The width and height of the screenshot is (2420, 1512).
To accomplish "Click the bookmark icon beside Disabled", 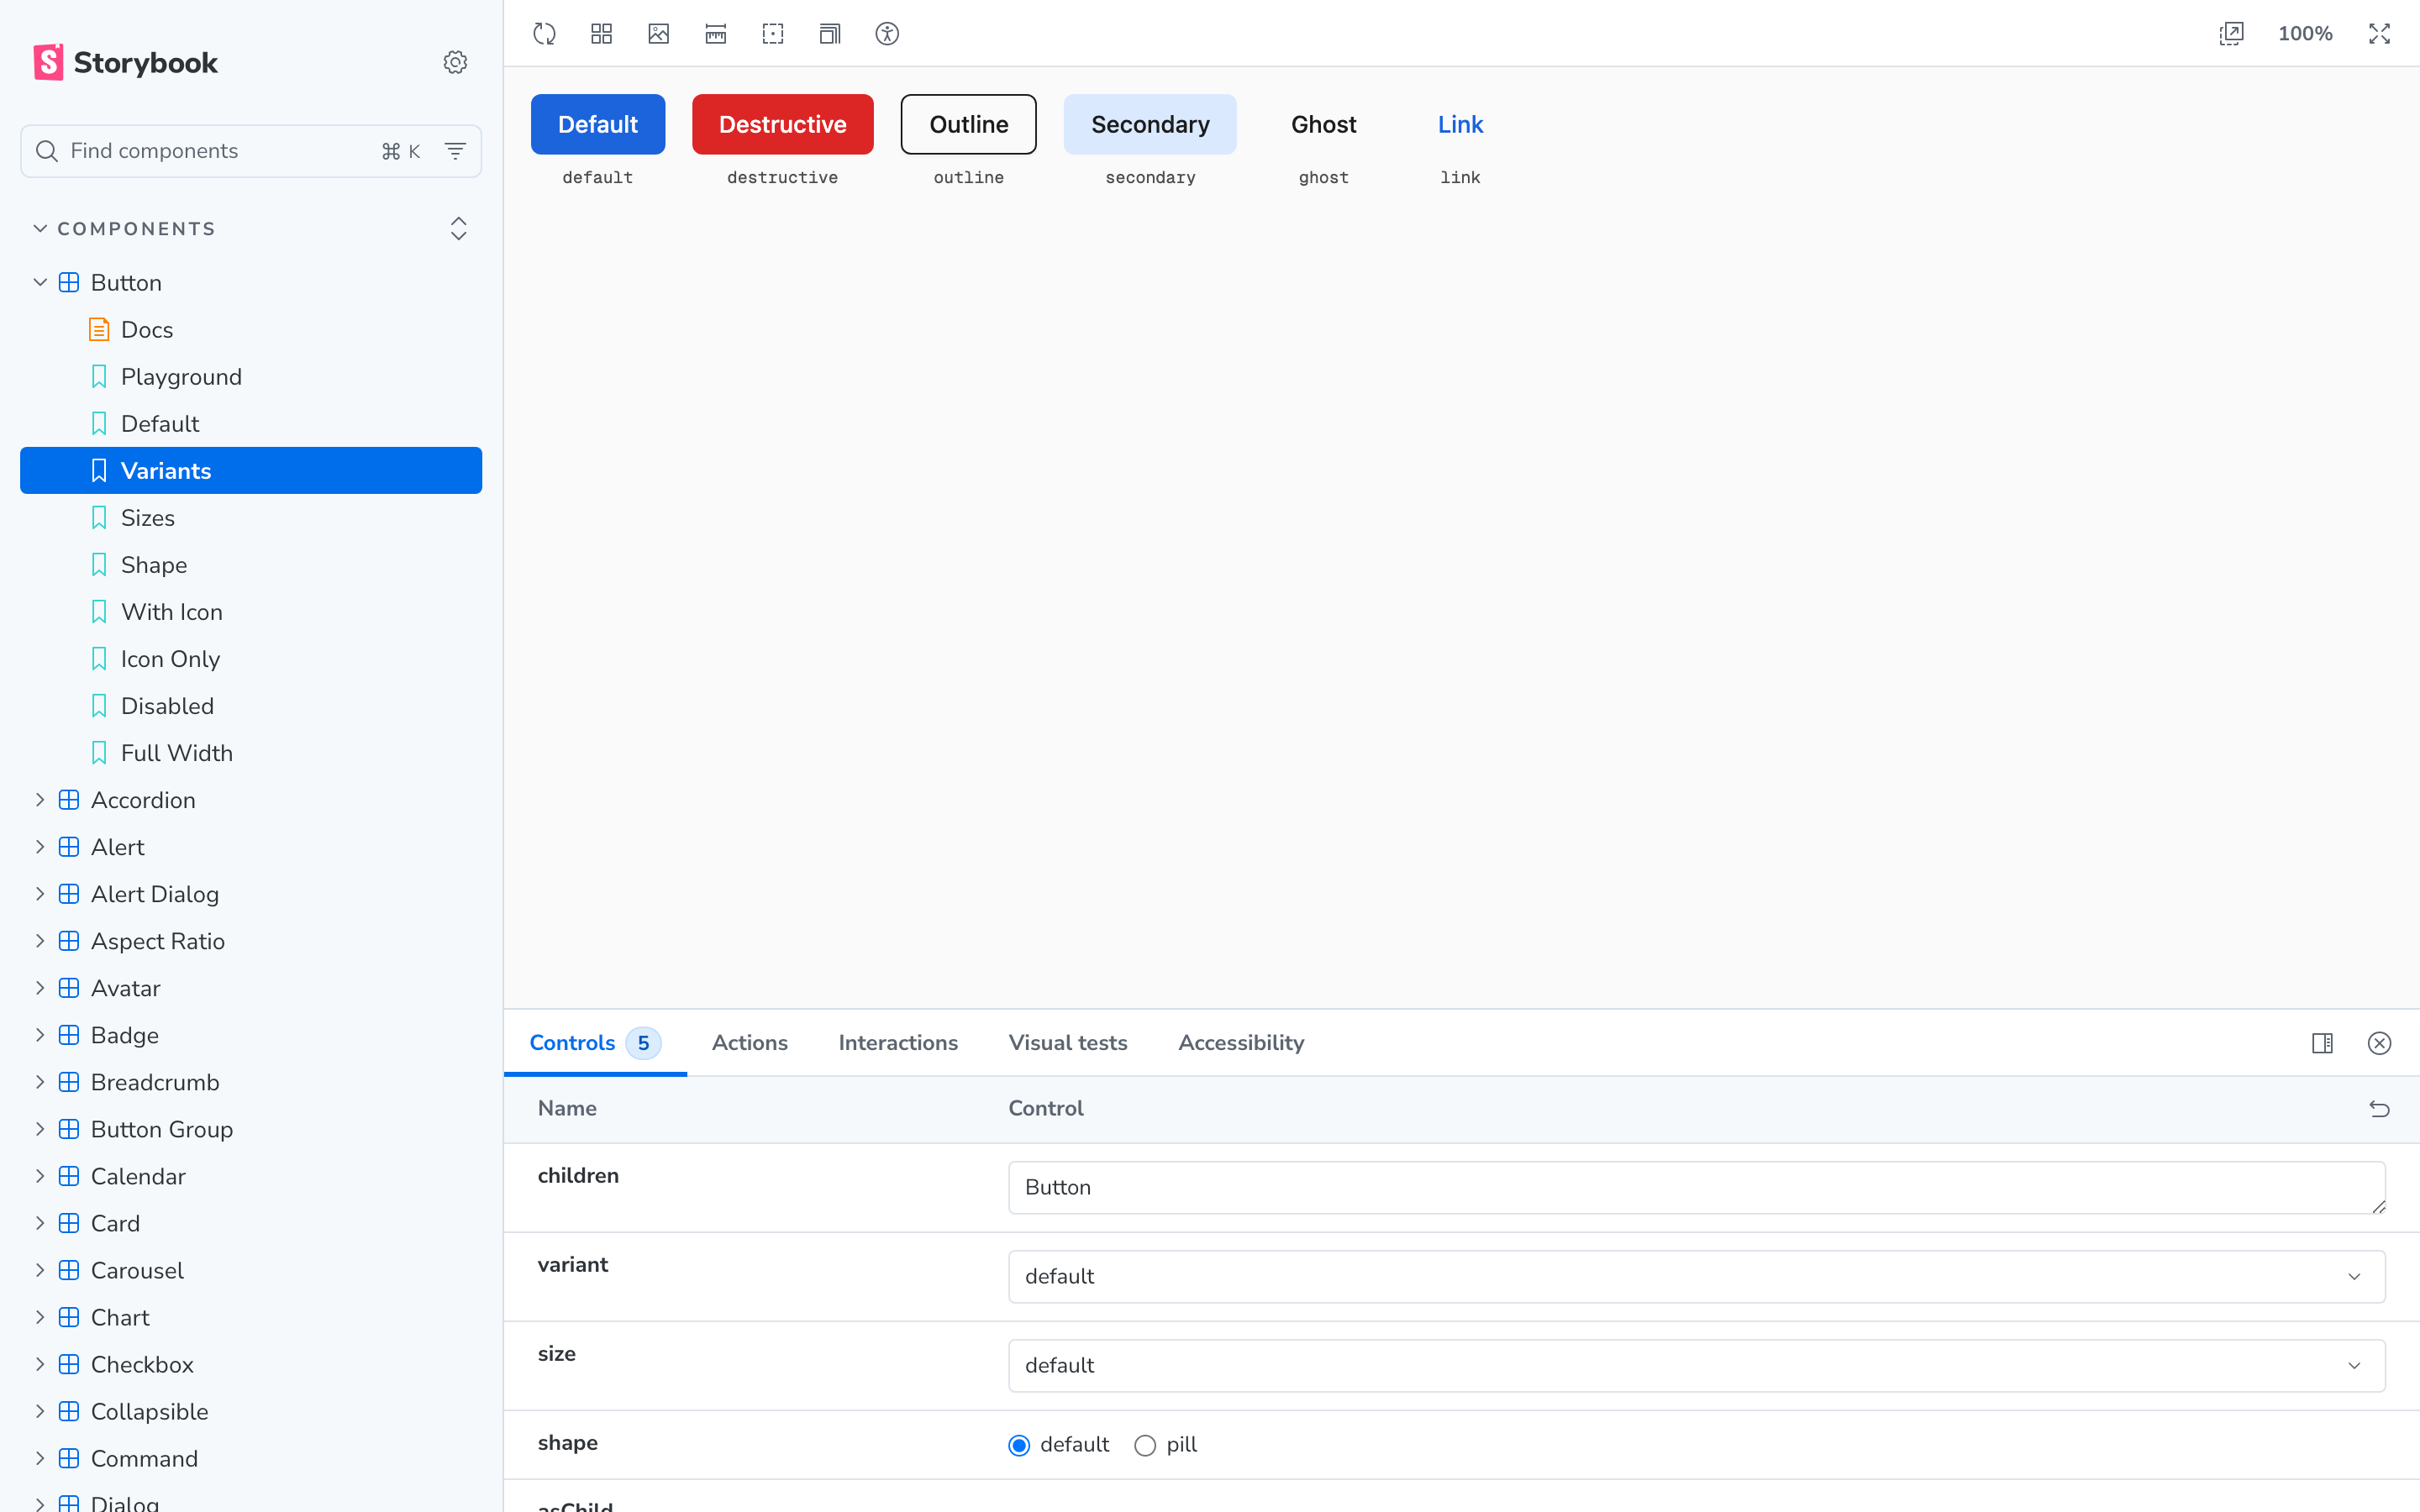I will 99,706.
